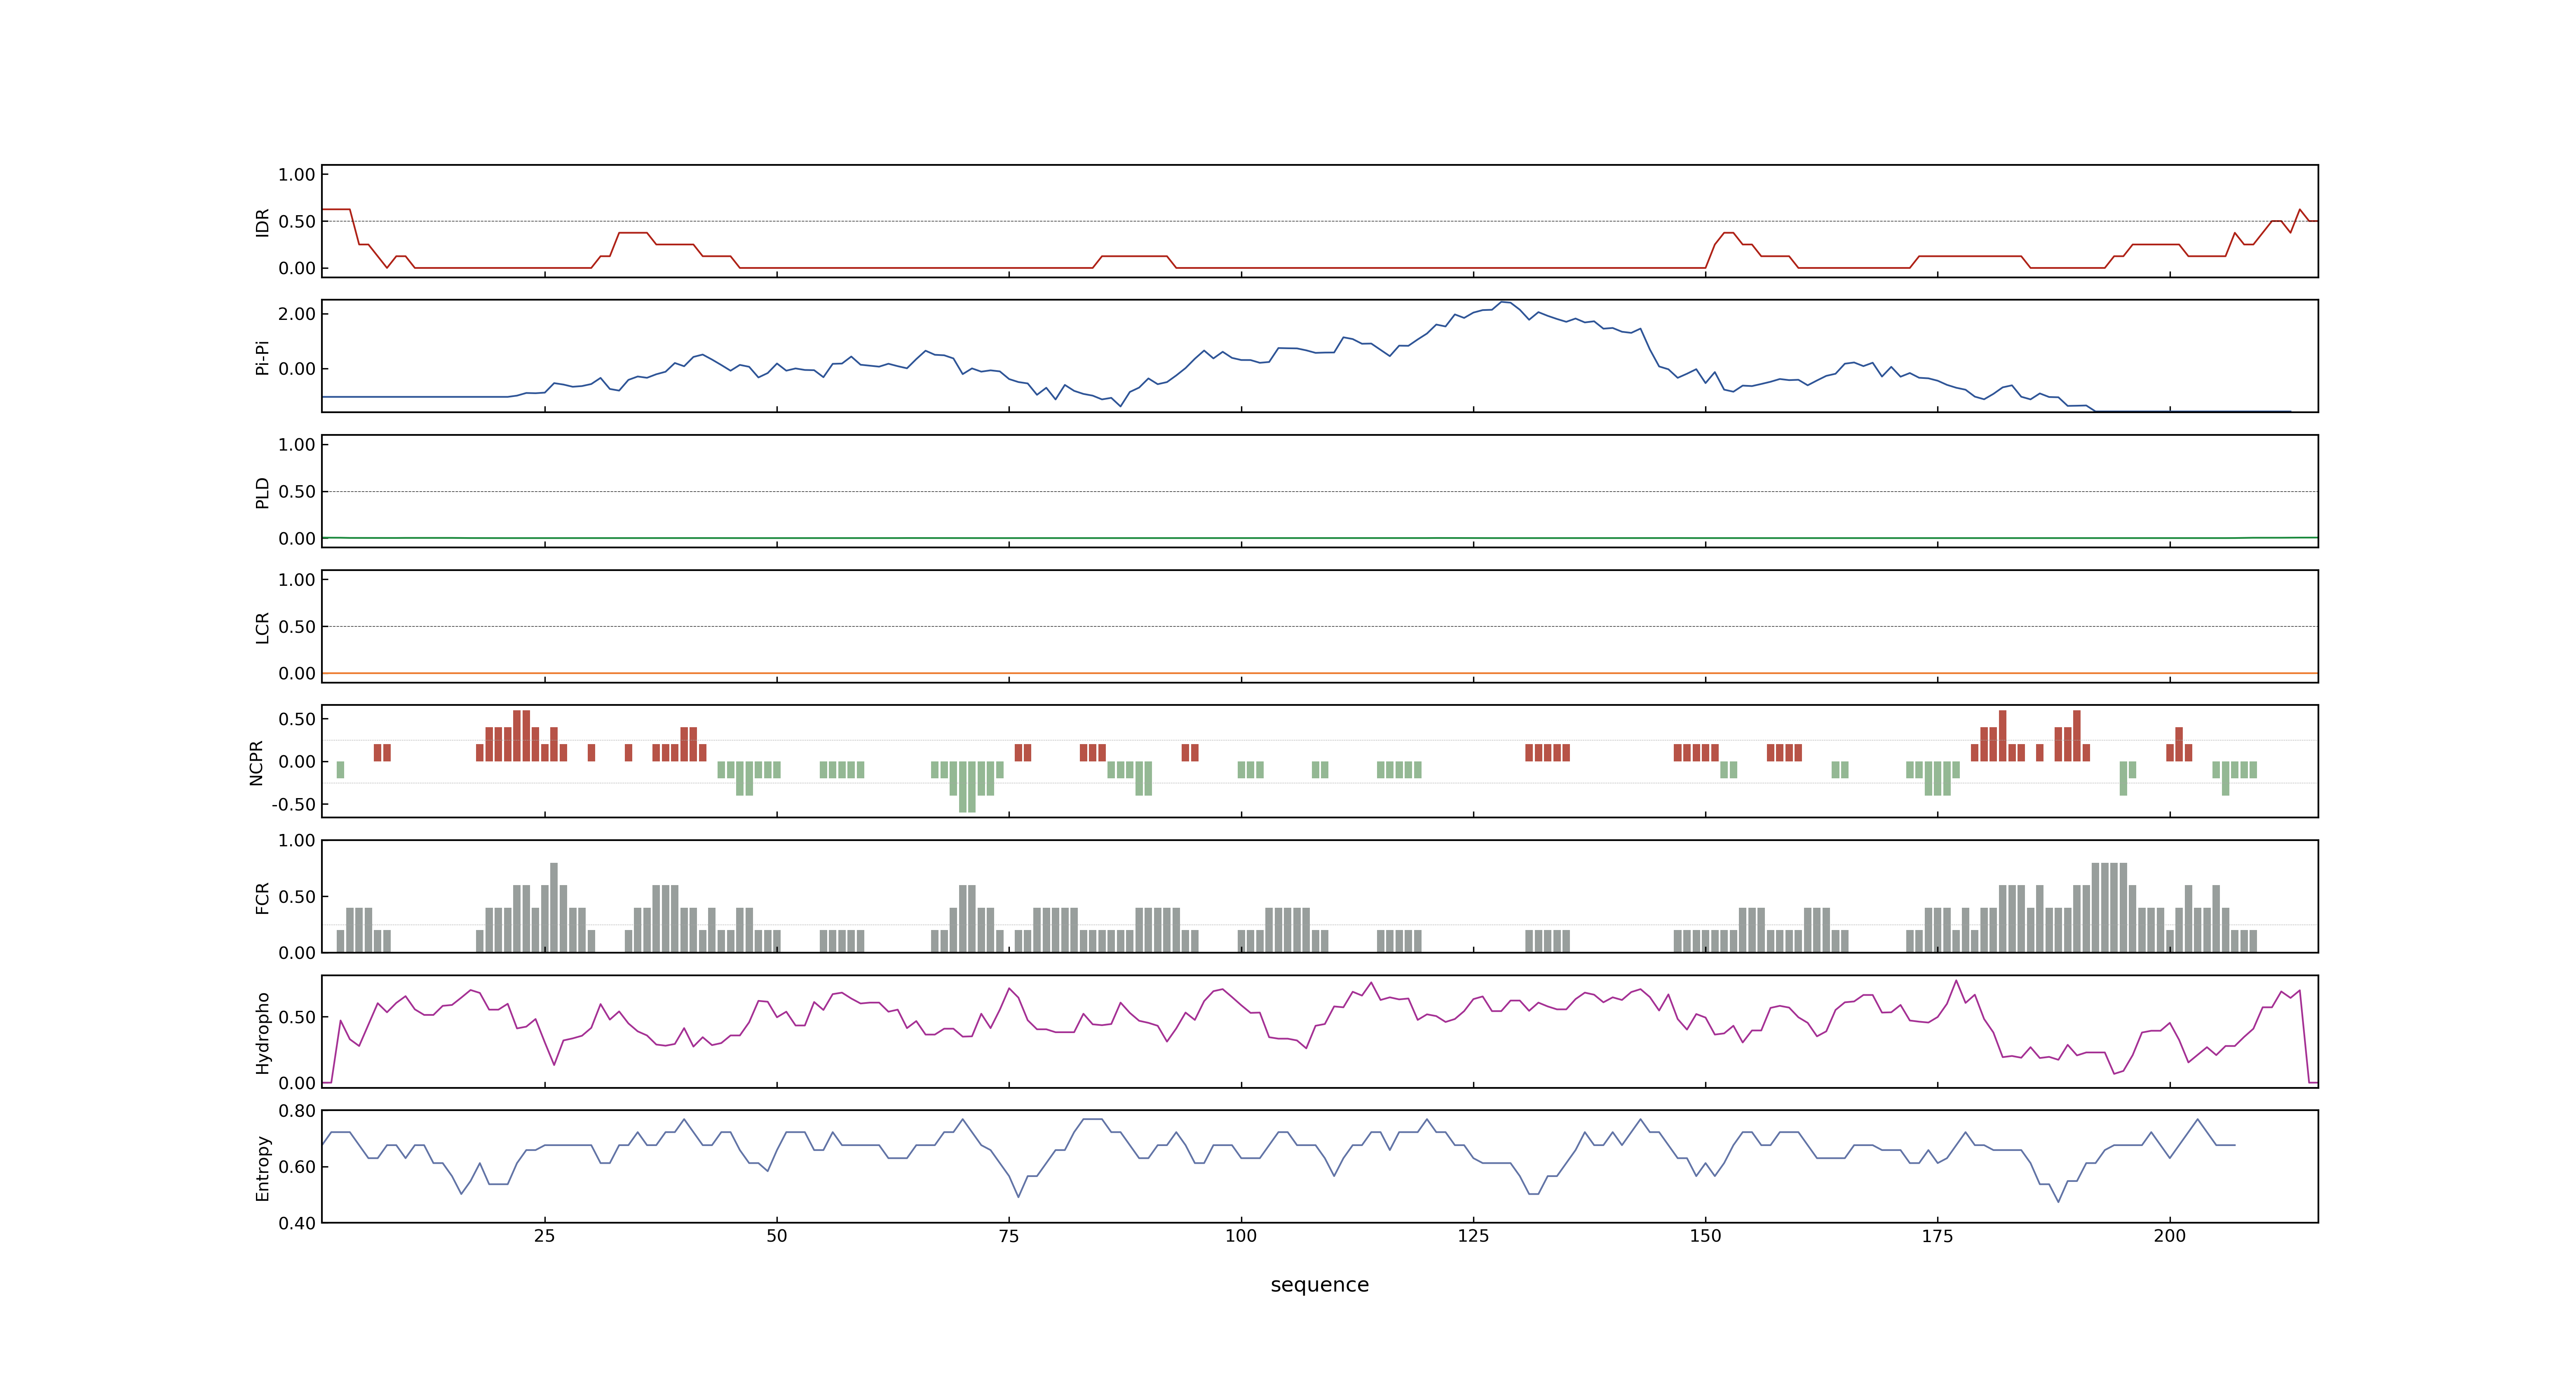Image resolution: width=2576 pixels, height=1374 pixels.
Task: Click the FCR axis label
Action: pyautogui.click(x=262, y=898)
